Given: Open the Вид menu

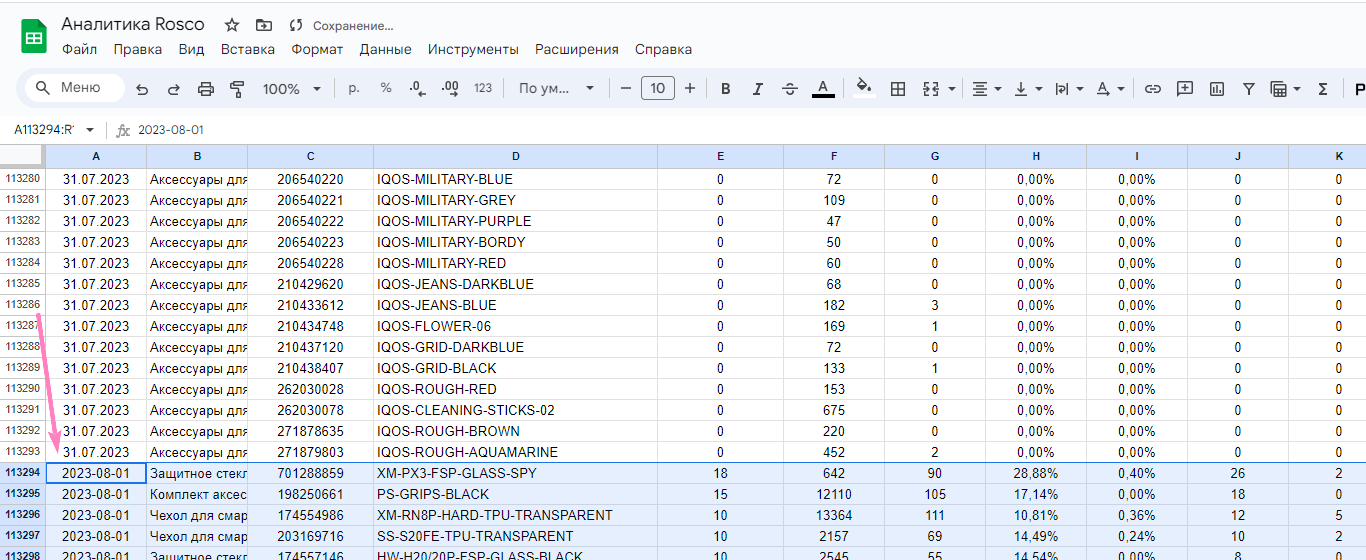Looking at the screenshot, I should (192, 49).
